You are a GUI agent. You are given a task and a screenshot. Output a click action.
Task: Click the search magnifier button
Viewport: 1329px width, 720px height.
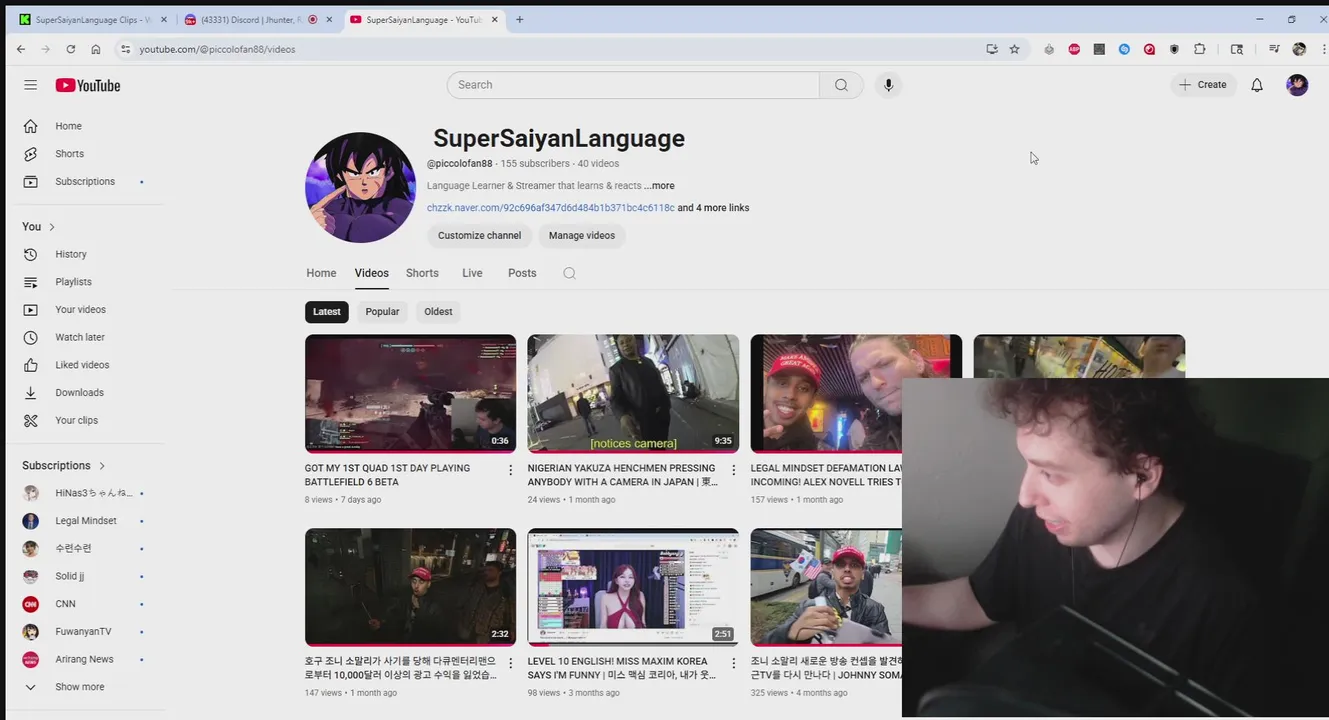(x=841, y=85)
